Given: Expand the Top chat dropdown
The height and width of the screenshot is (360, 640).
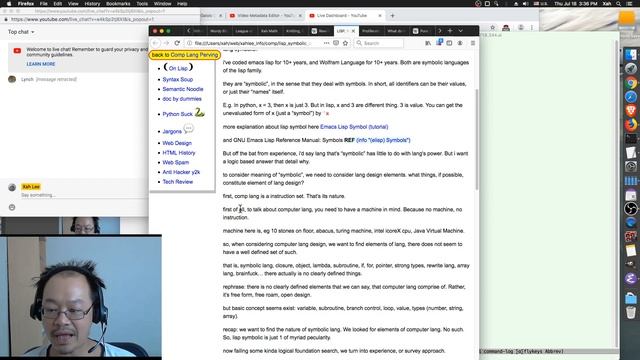Looking at the screenshot, I should point(21,32).
